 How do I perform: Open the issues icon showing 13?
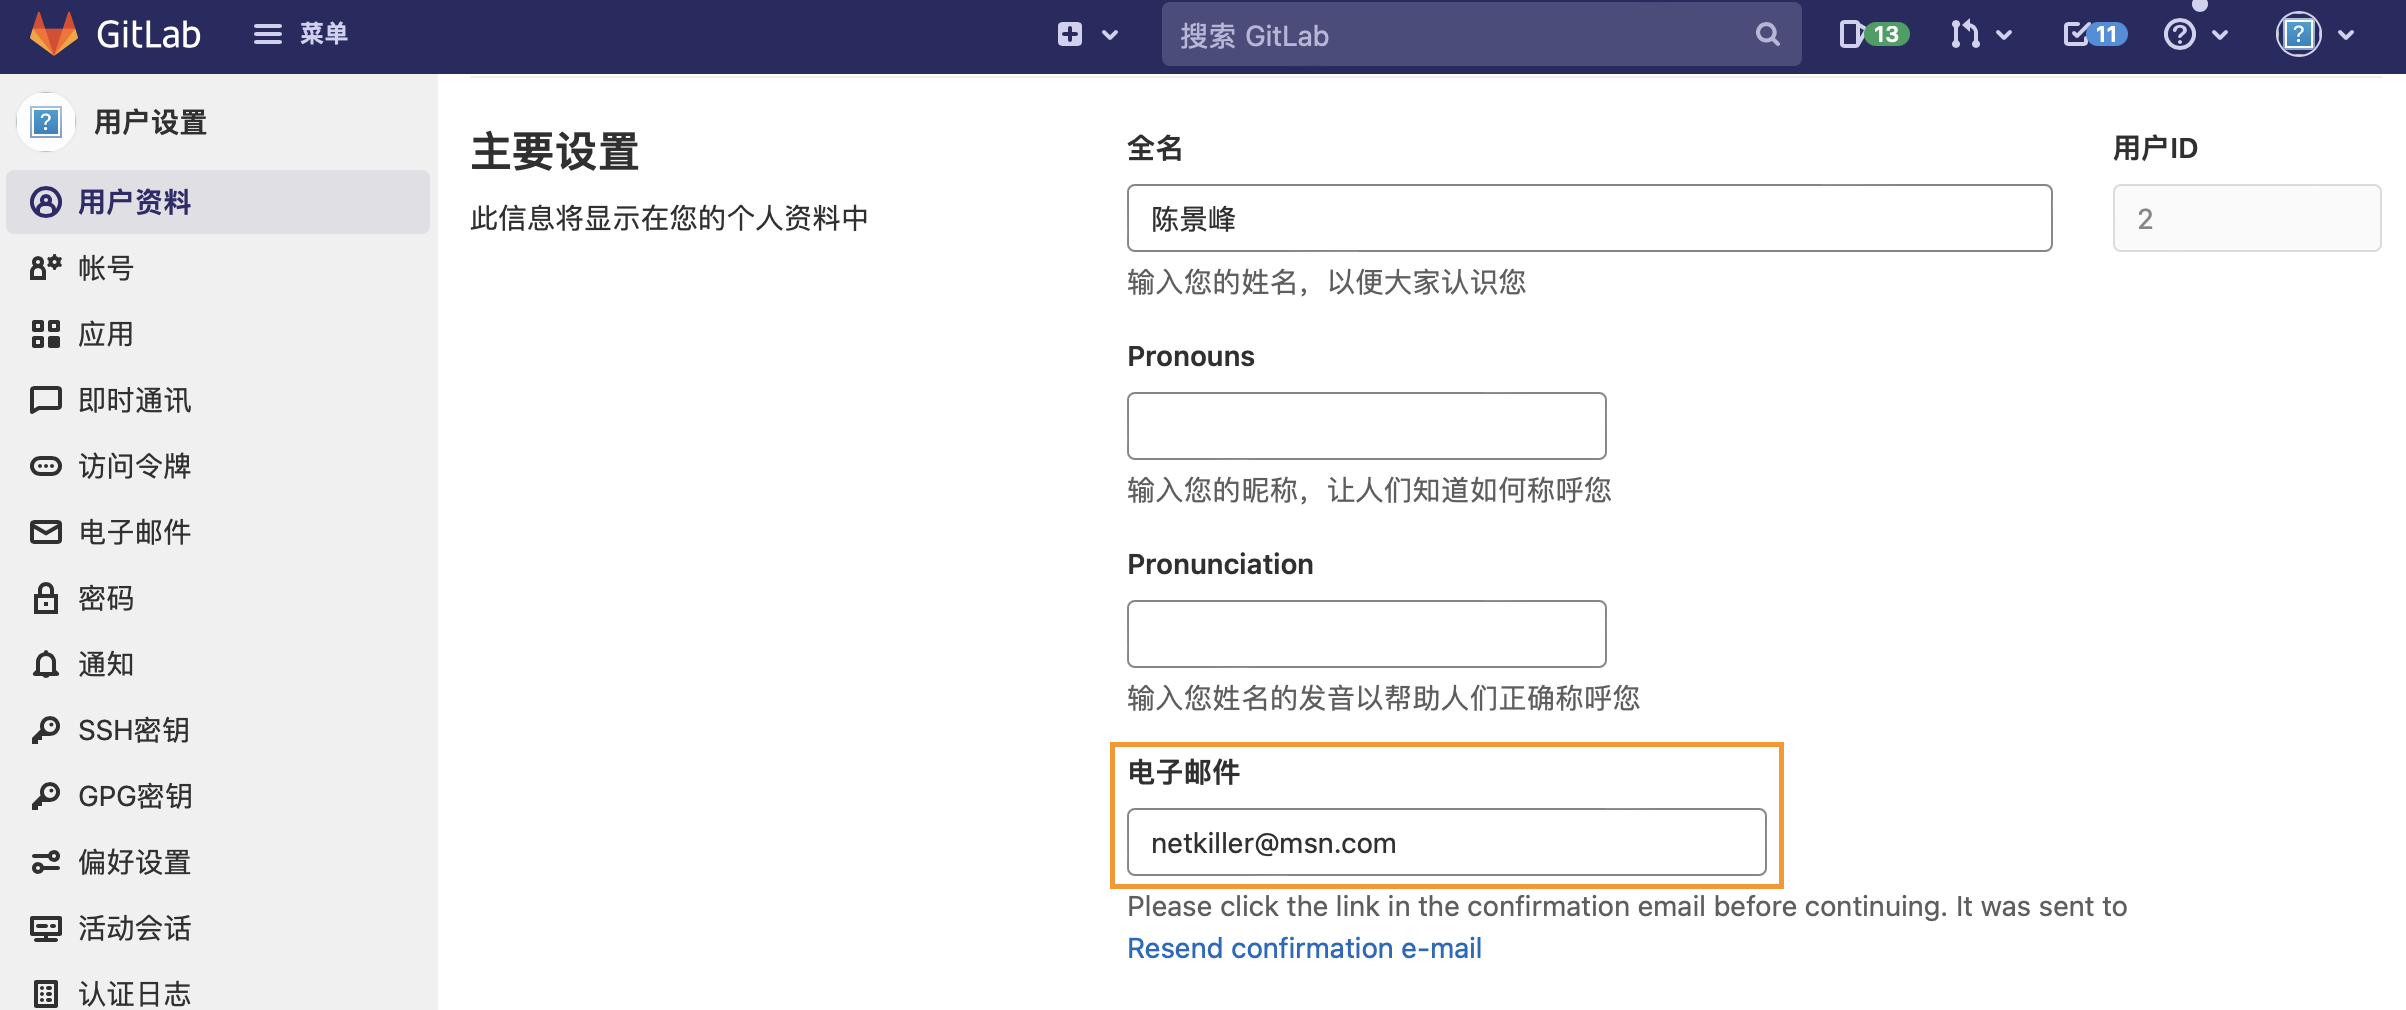click(1873, 34)
